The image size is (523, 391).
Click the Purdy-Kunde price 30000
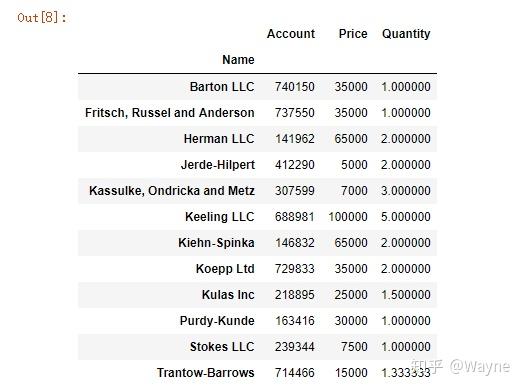351,321
